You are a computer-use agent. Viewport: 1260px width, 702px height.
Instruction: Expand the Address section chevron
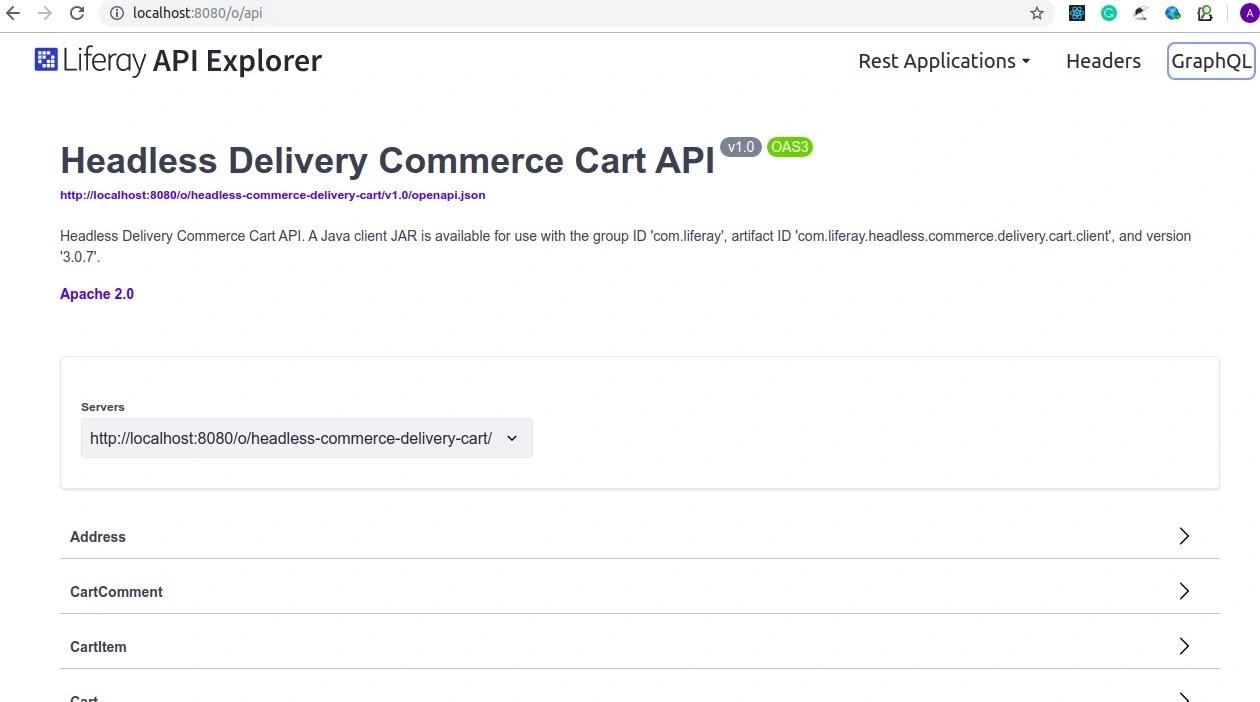(x=1184, y=536)
